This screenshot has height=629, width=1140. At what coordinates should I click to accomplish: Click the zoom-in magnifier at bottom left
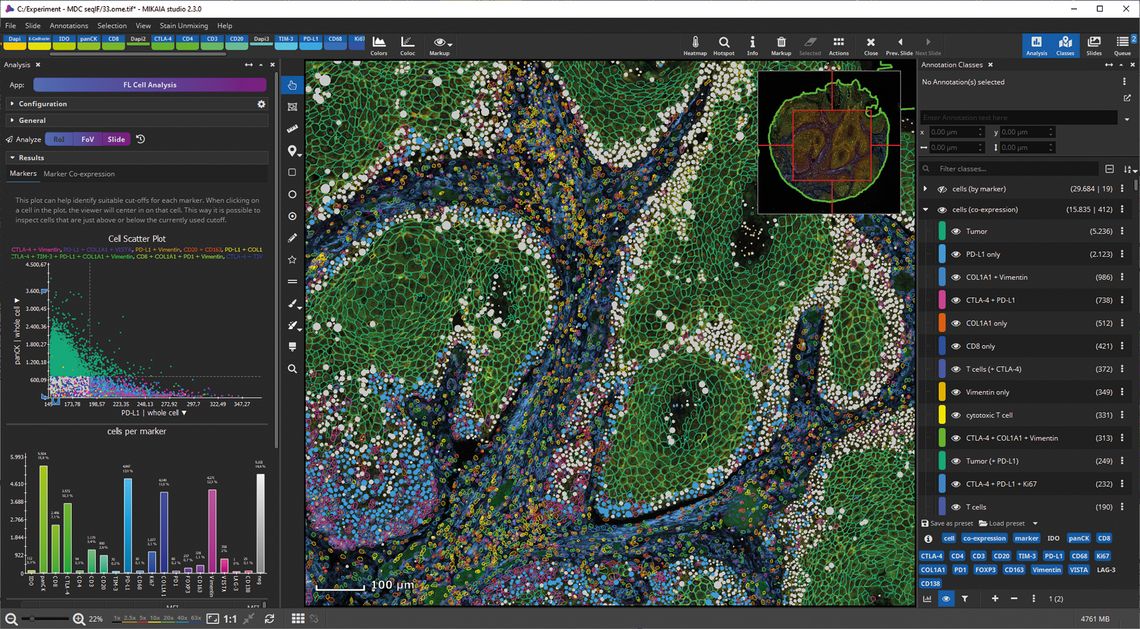79,619
